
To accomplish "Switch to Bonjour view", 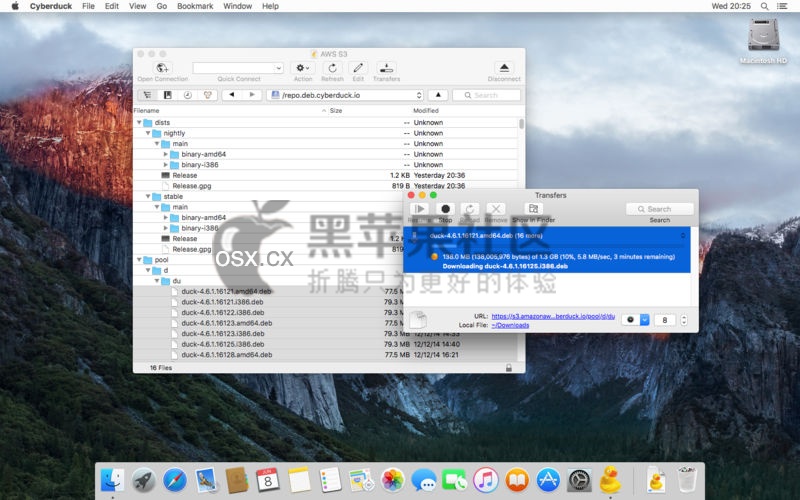I will coord(207,95).
